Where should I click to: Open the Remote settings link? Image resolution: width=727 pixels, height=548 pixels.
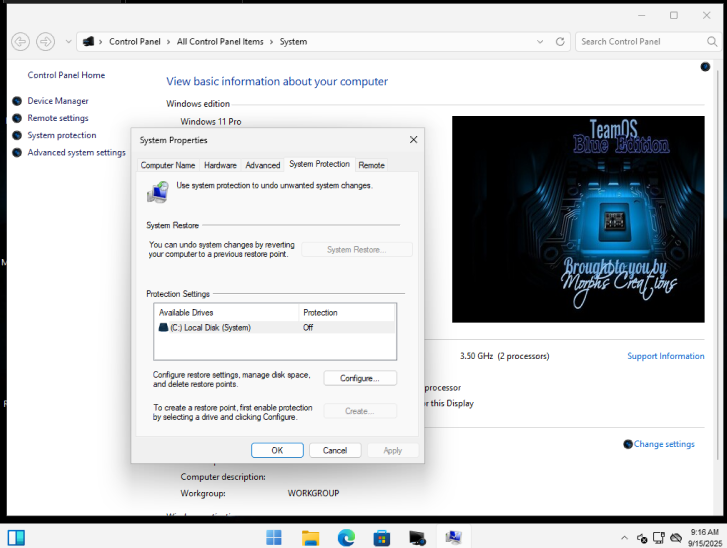pyautogui.click(x=58, y=118)
